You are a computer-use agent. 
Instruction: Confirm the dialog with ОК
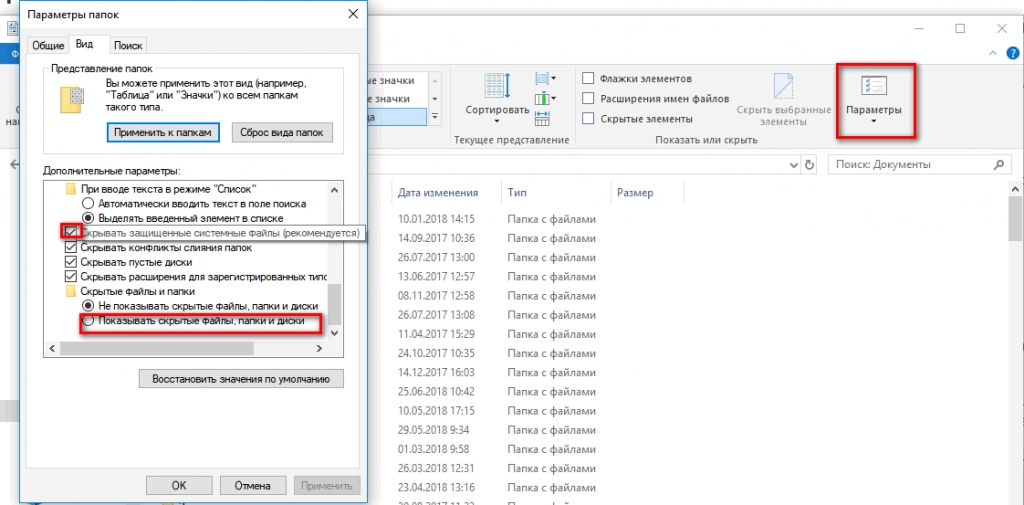[x=179, y=485]
